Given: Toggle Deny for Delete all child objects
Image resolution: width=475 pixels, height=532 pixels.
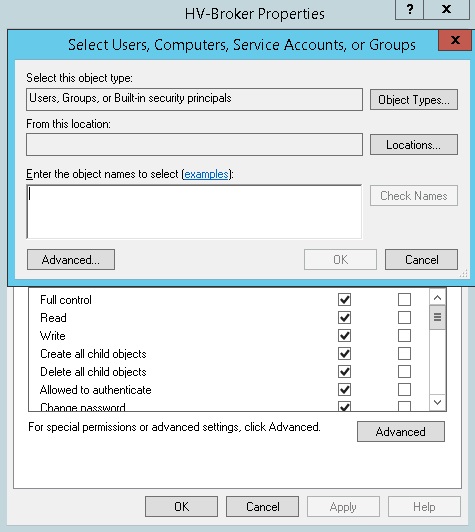Looking at the screenshot, I should click(x=404, y=372).
